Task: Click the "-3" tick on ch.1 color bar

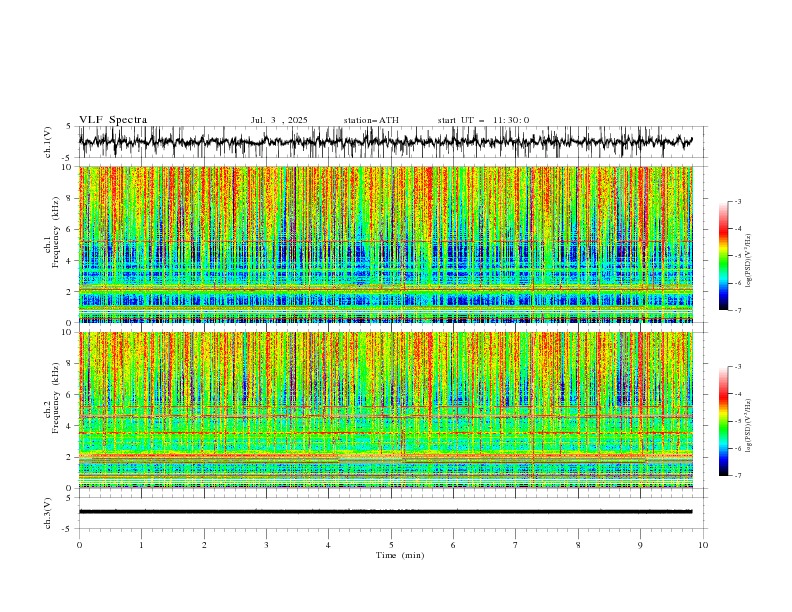Action: [x=737, y=201]
